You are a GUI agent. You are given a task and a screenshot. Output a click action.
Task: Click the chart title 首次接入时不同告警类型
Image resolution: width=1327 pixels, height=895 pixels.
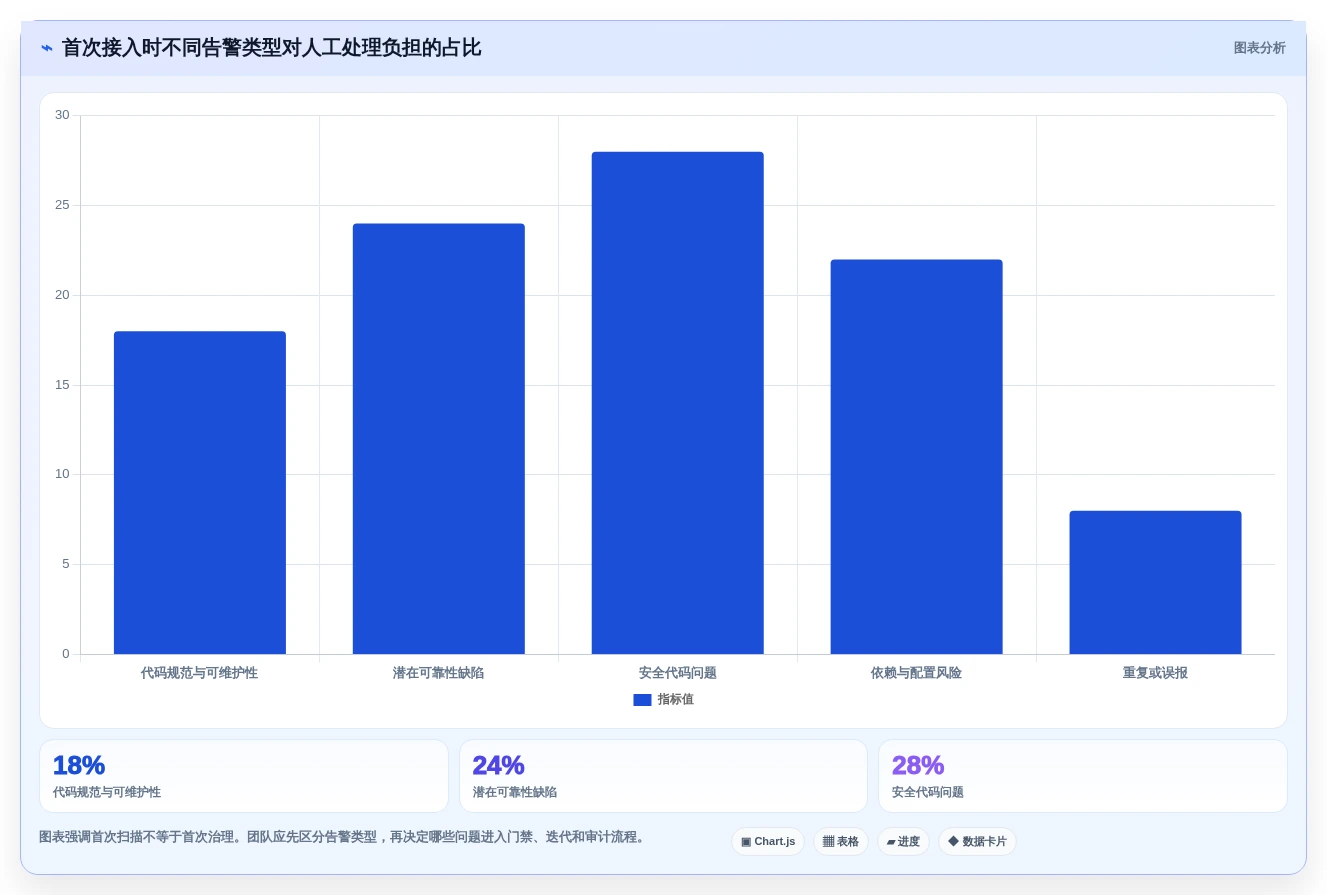[x=272, y=48]
